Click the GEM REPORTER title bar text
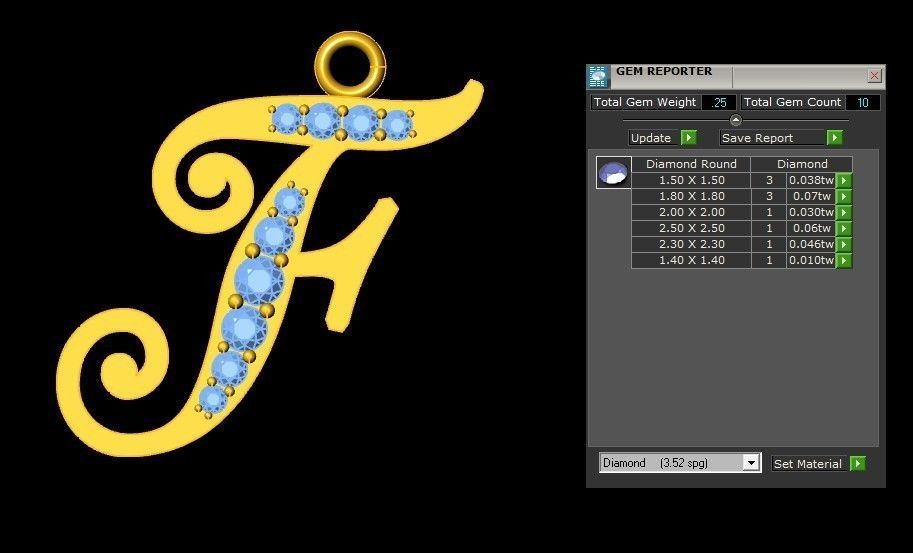 click(664, 71)
